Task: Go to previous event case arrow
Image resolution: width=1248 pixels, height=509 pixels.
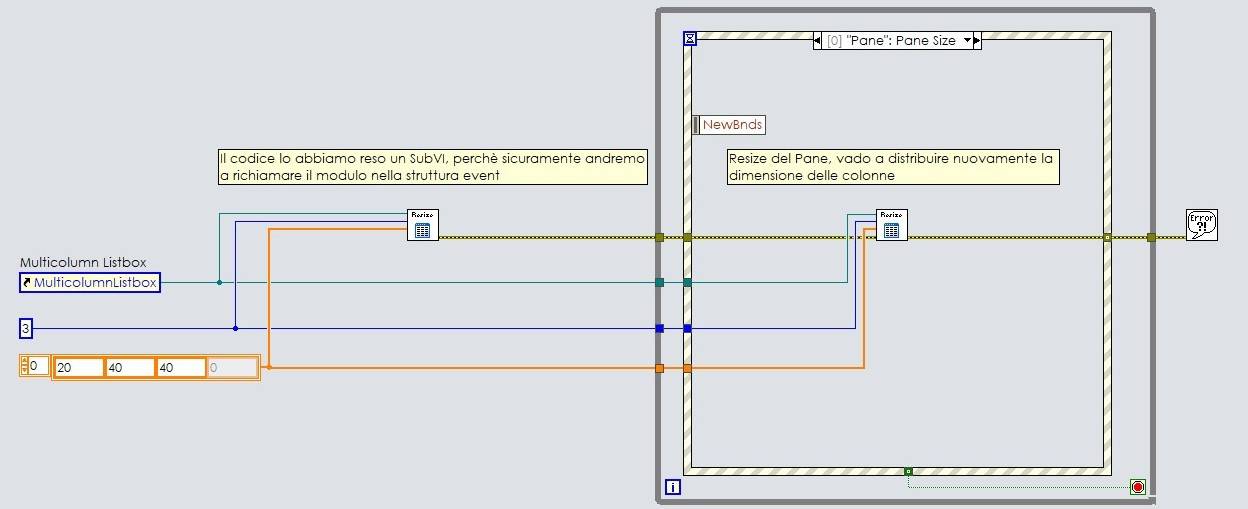Action: pyautogui.click(x=818, y=41)
